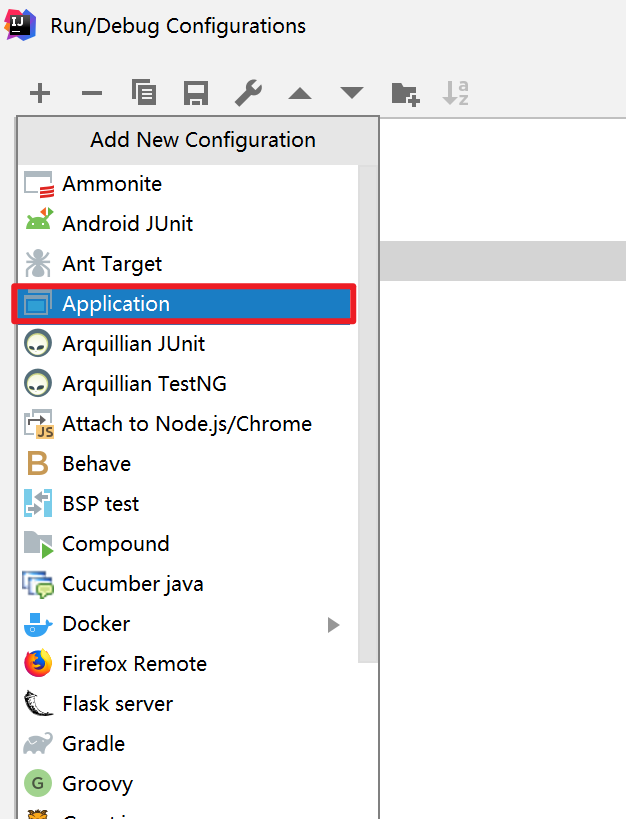The height and width of the screenshot is (819, 626).
Task: Open Edit Templates with the wrench icon
Action: pyautogui.click(x=248, y=94)
